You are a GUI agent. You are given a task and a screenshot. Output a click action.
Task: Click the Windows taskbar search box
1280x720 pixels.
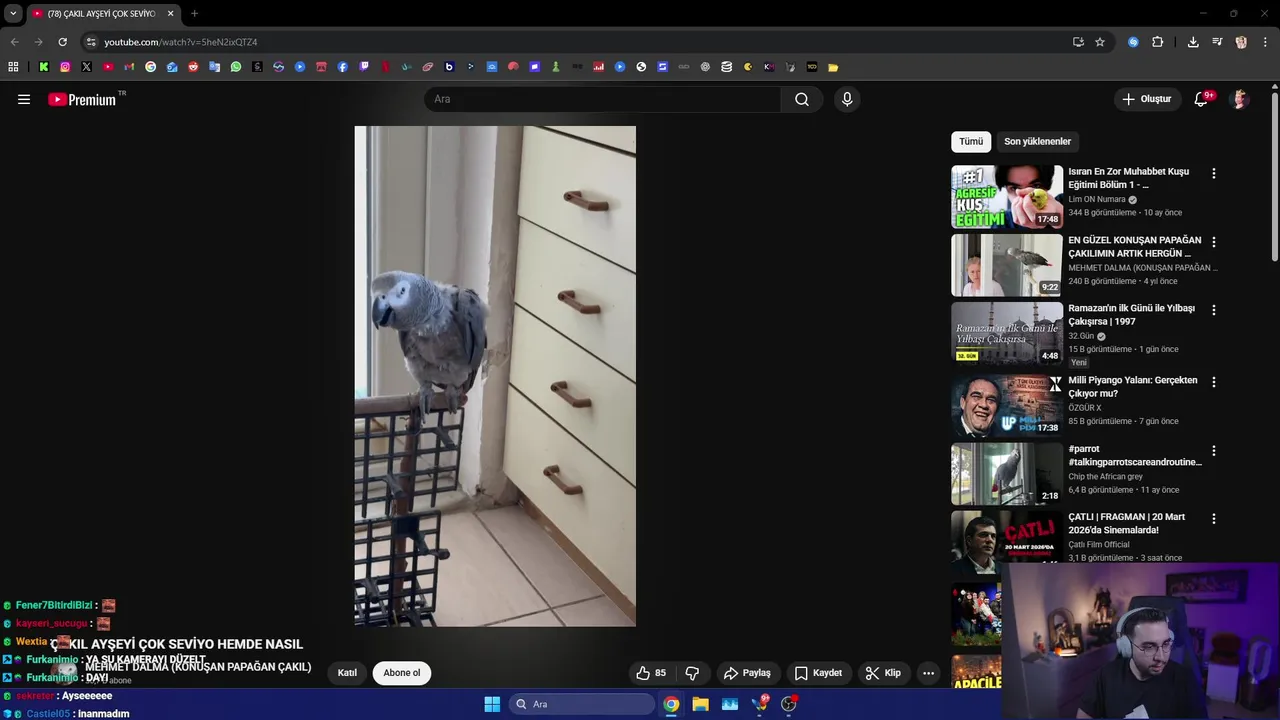582,704
